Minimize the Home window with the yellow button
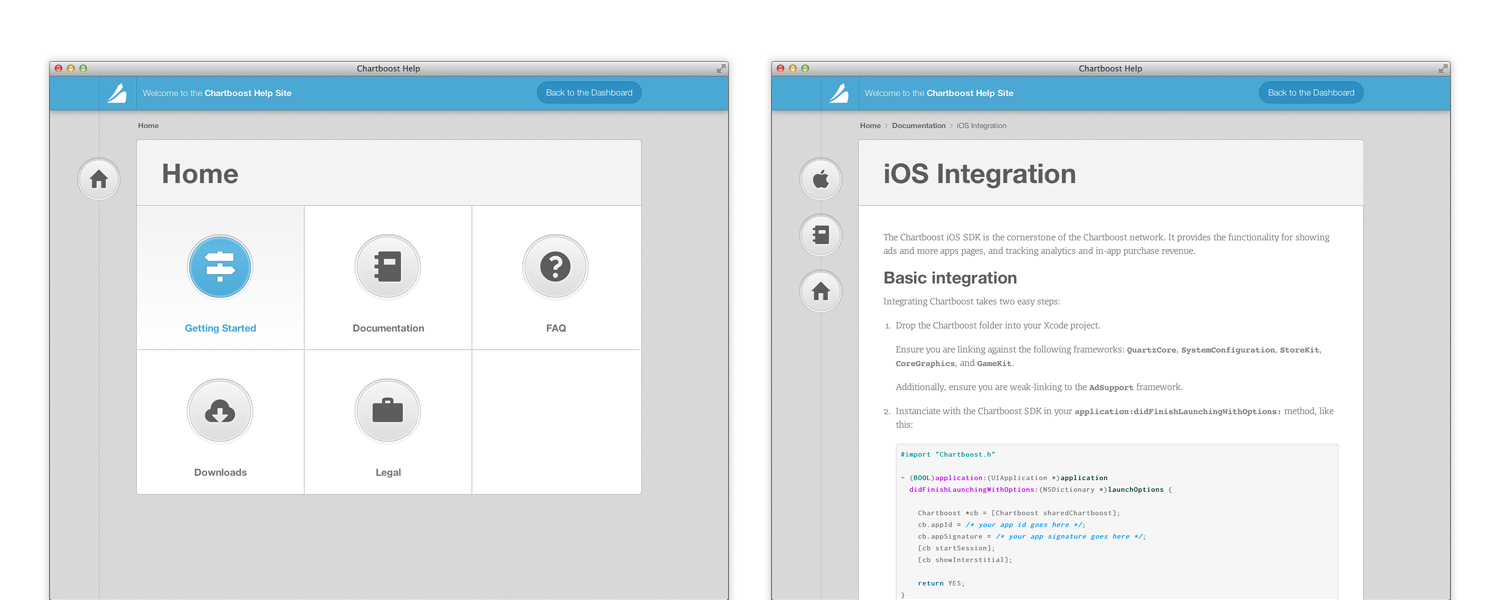Image resolution: width=1500 pixels, height=600 pixels. coord(71,68)
